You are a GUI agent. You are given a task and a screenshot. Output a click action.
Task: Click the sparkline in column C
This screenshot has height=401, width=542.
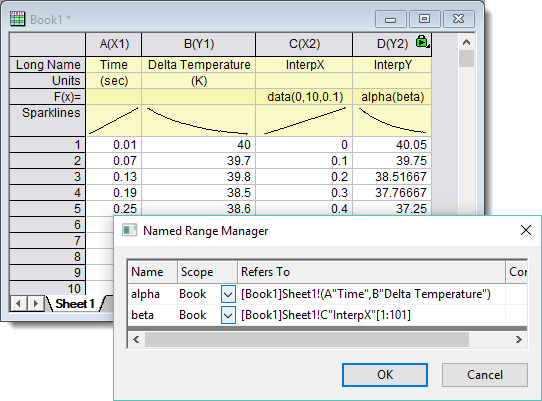pyautogui.click(x=304, y=120)
